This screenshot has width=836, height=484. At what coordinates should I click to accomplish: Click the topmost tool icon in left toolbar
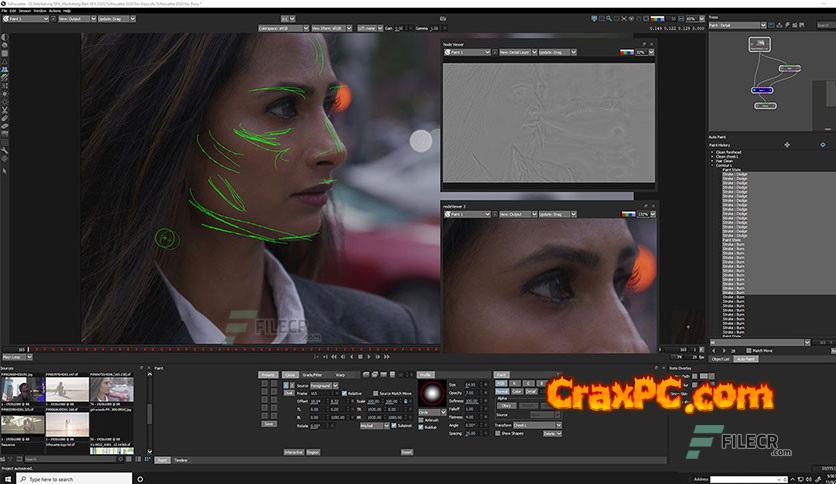pyautogui.click(x=5, y=37)
